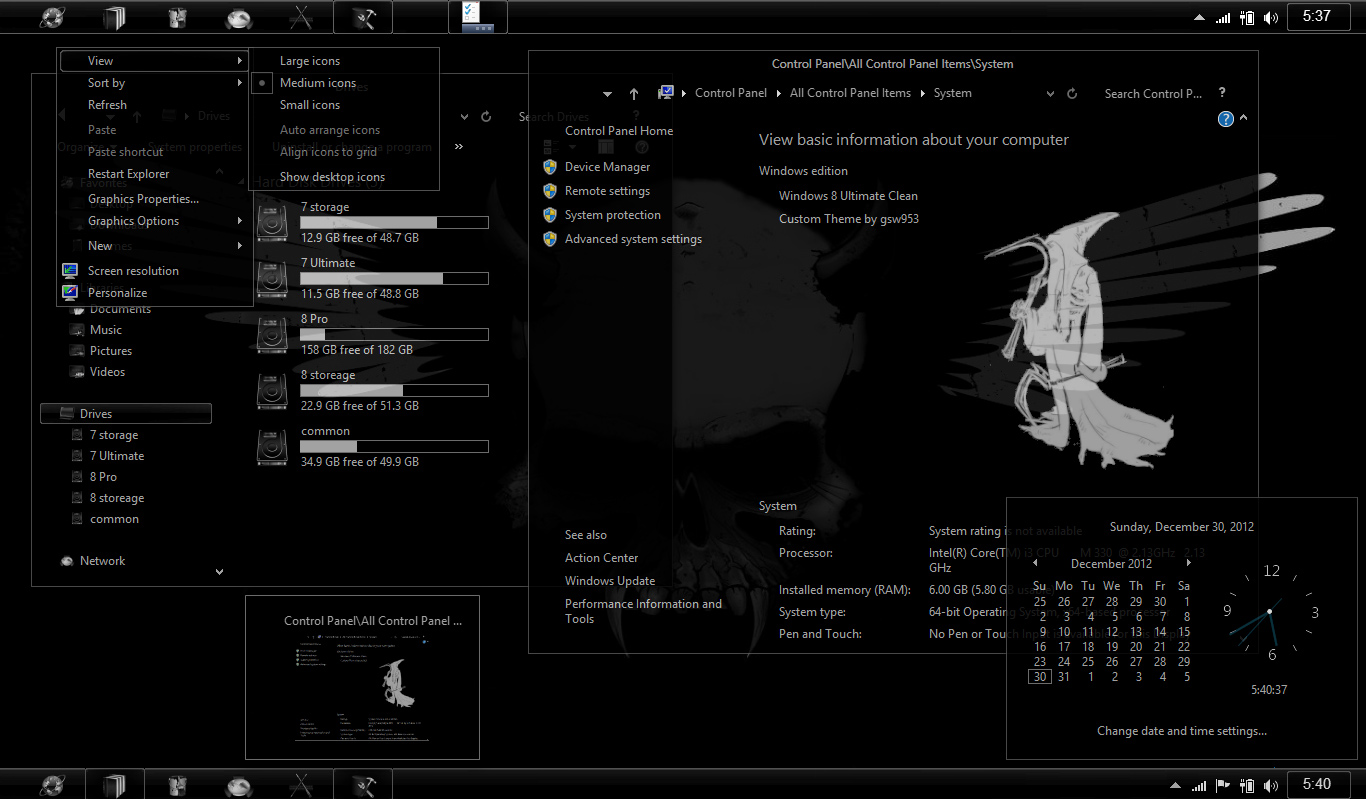The width and height of the screenshot is (1366, 799).
Task: Toggle Align icons to grid
Action: click(x=328, y=152)
